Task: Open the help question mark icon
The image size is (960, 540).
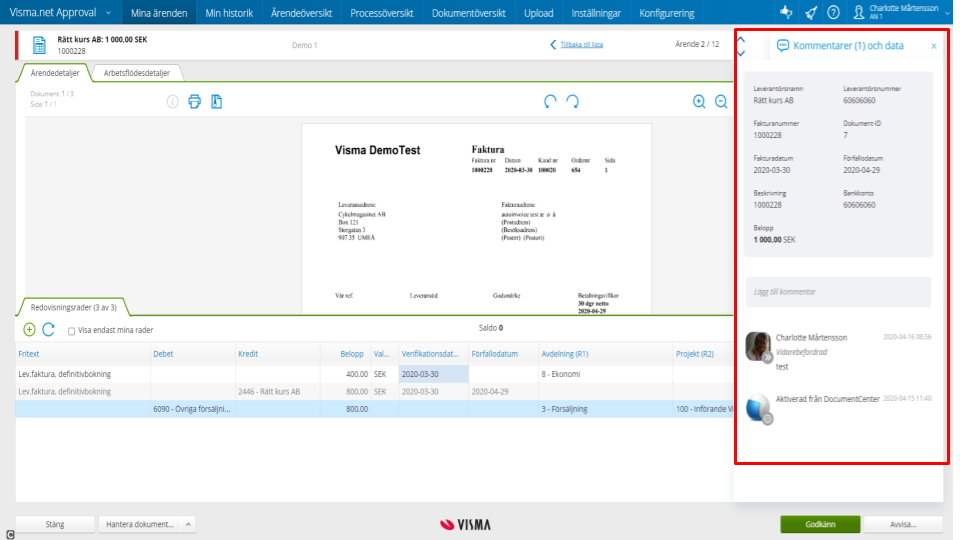Action: point(833,12)
